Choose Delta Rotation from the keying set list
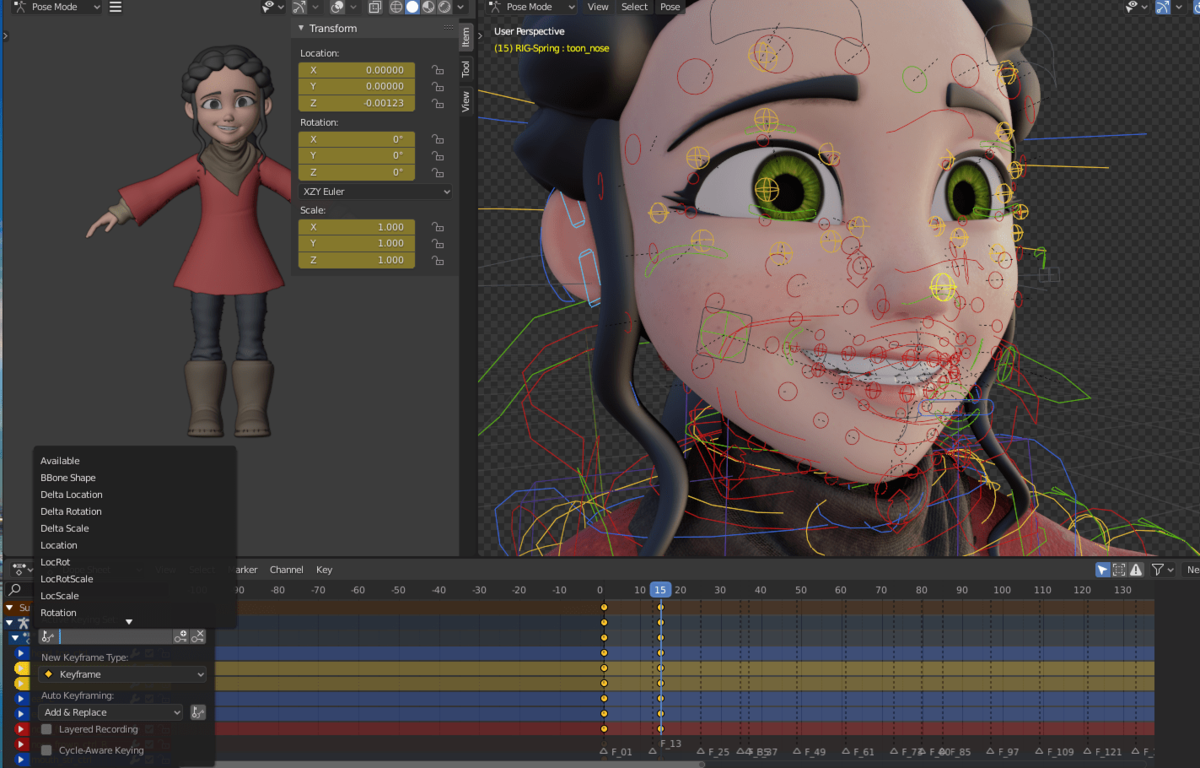 71,511
